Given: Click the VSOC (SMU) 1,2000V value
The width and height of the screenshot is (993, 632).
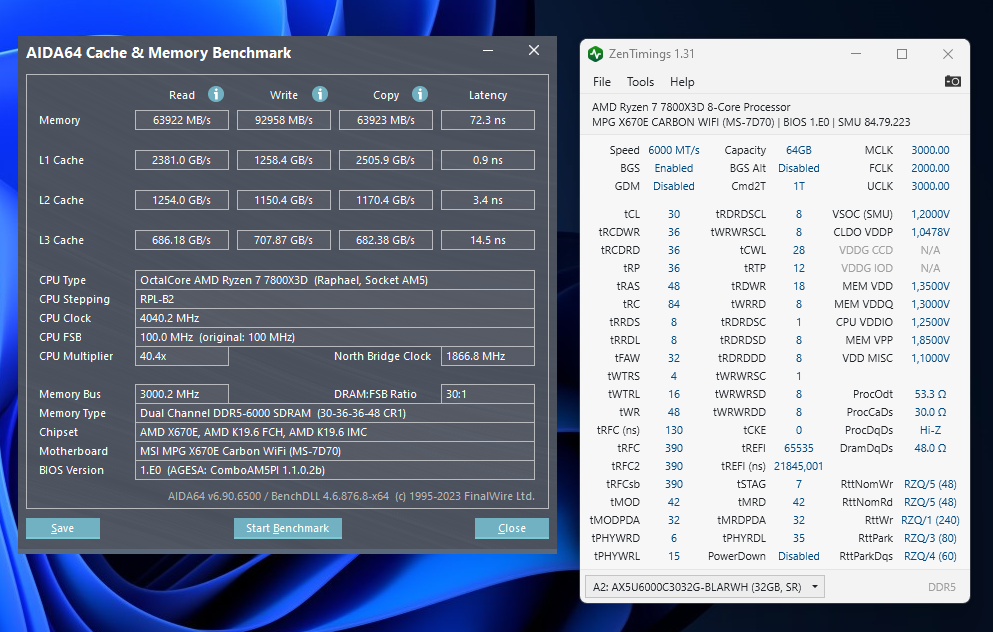Looking at the screenshot, I should [x=930, y=214].
